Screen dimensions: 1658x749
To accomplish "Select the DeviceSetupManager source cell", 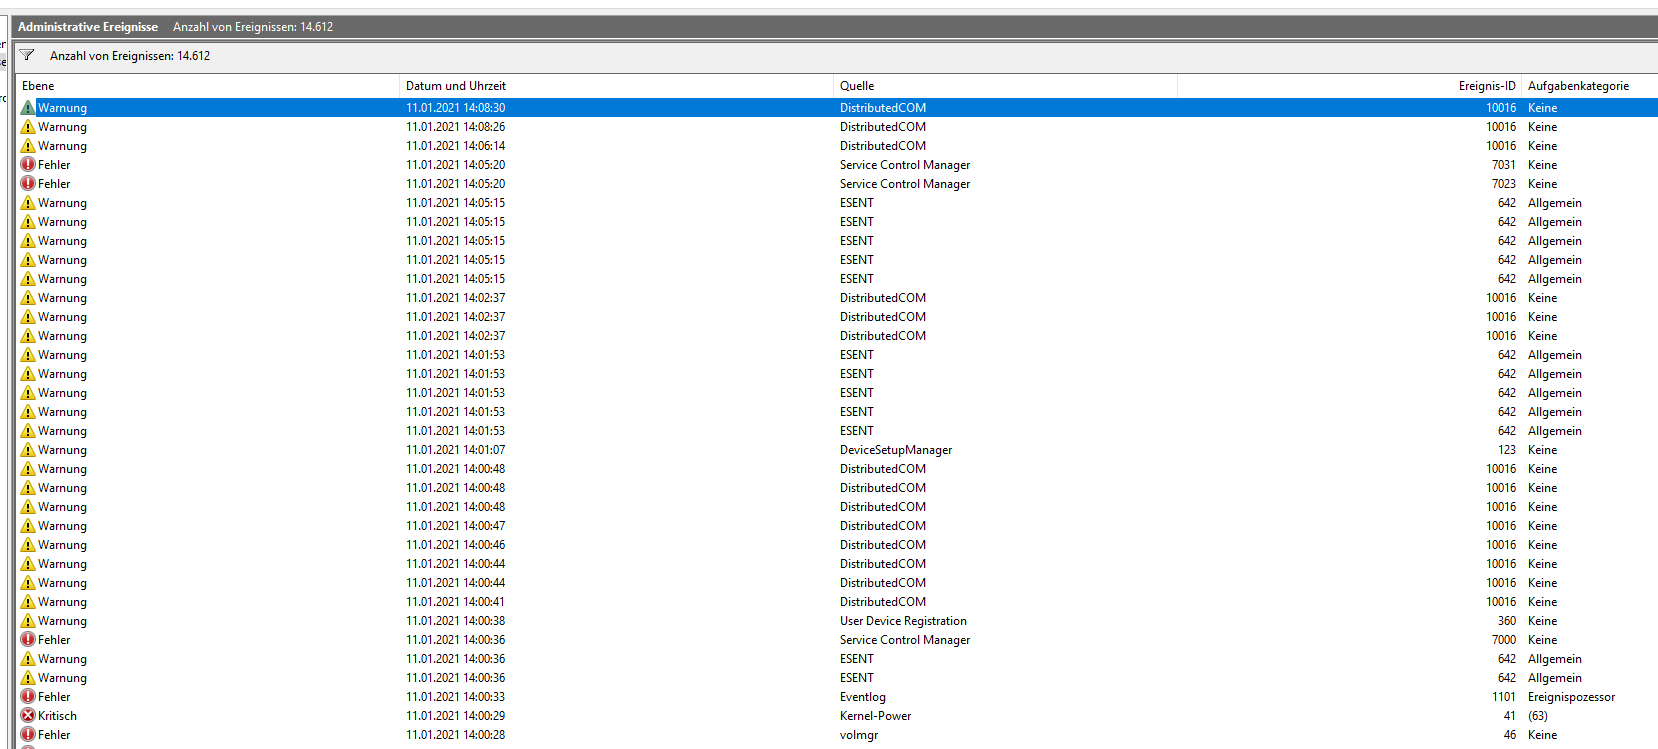I will (896, 449).
